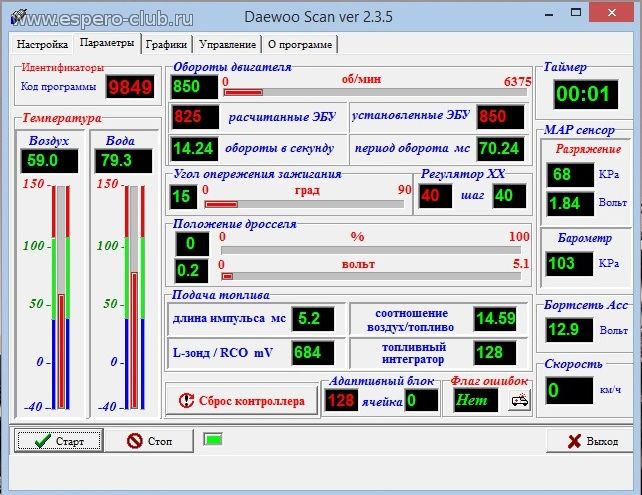This screenshot has height=495, width=642.
Task: Click the Стоп button
Action: pos(149,441)
